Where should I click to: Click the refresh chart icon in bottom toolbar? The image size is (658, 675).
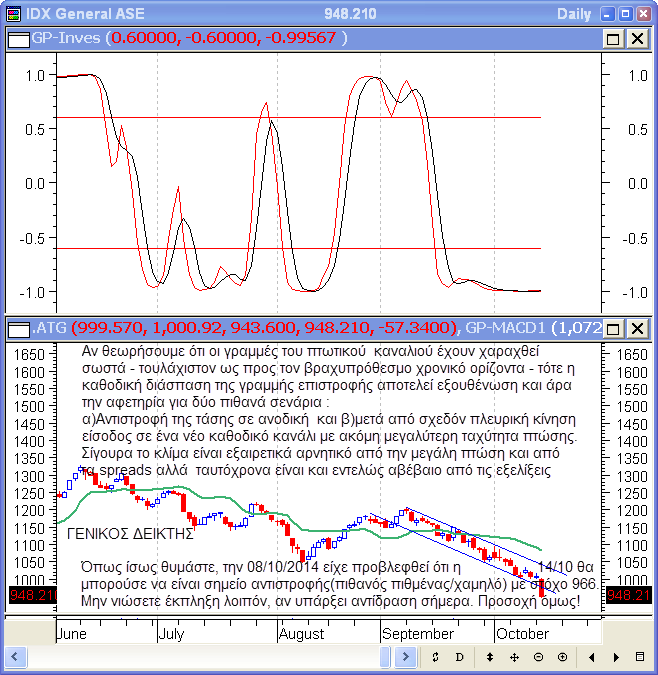click(x=436, y=656)
